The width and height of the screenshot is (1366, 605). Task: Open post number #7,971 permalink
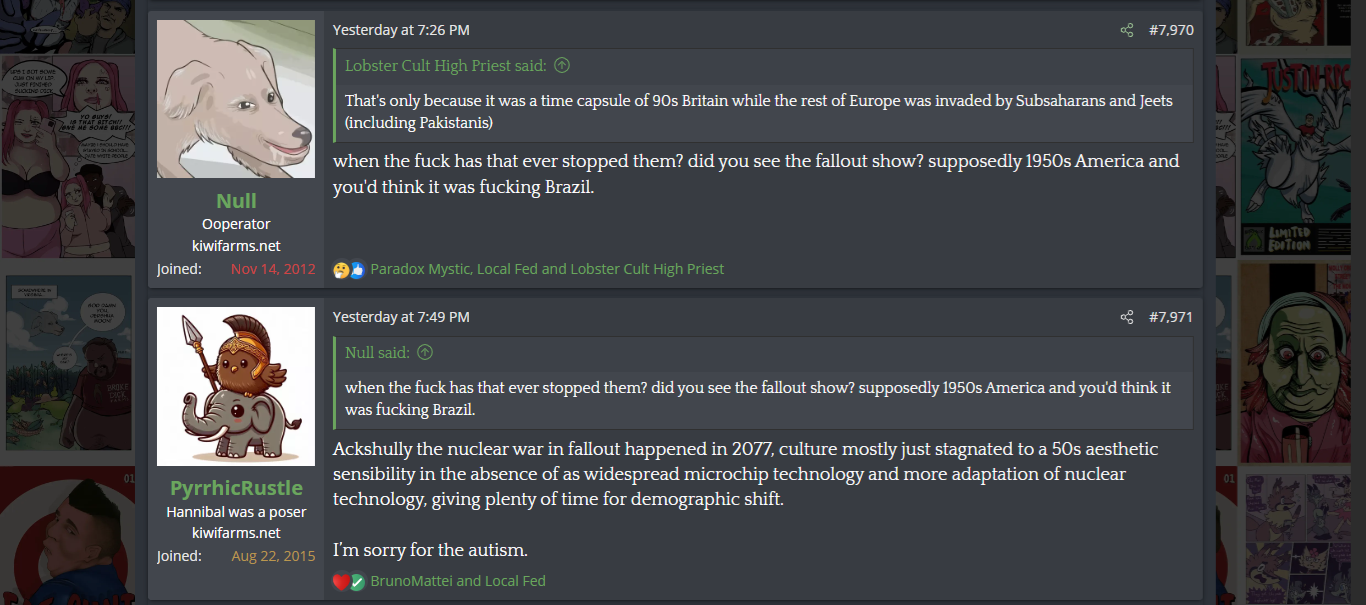pos(1171,317)
